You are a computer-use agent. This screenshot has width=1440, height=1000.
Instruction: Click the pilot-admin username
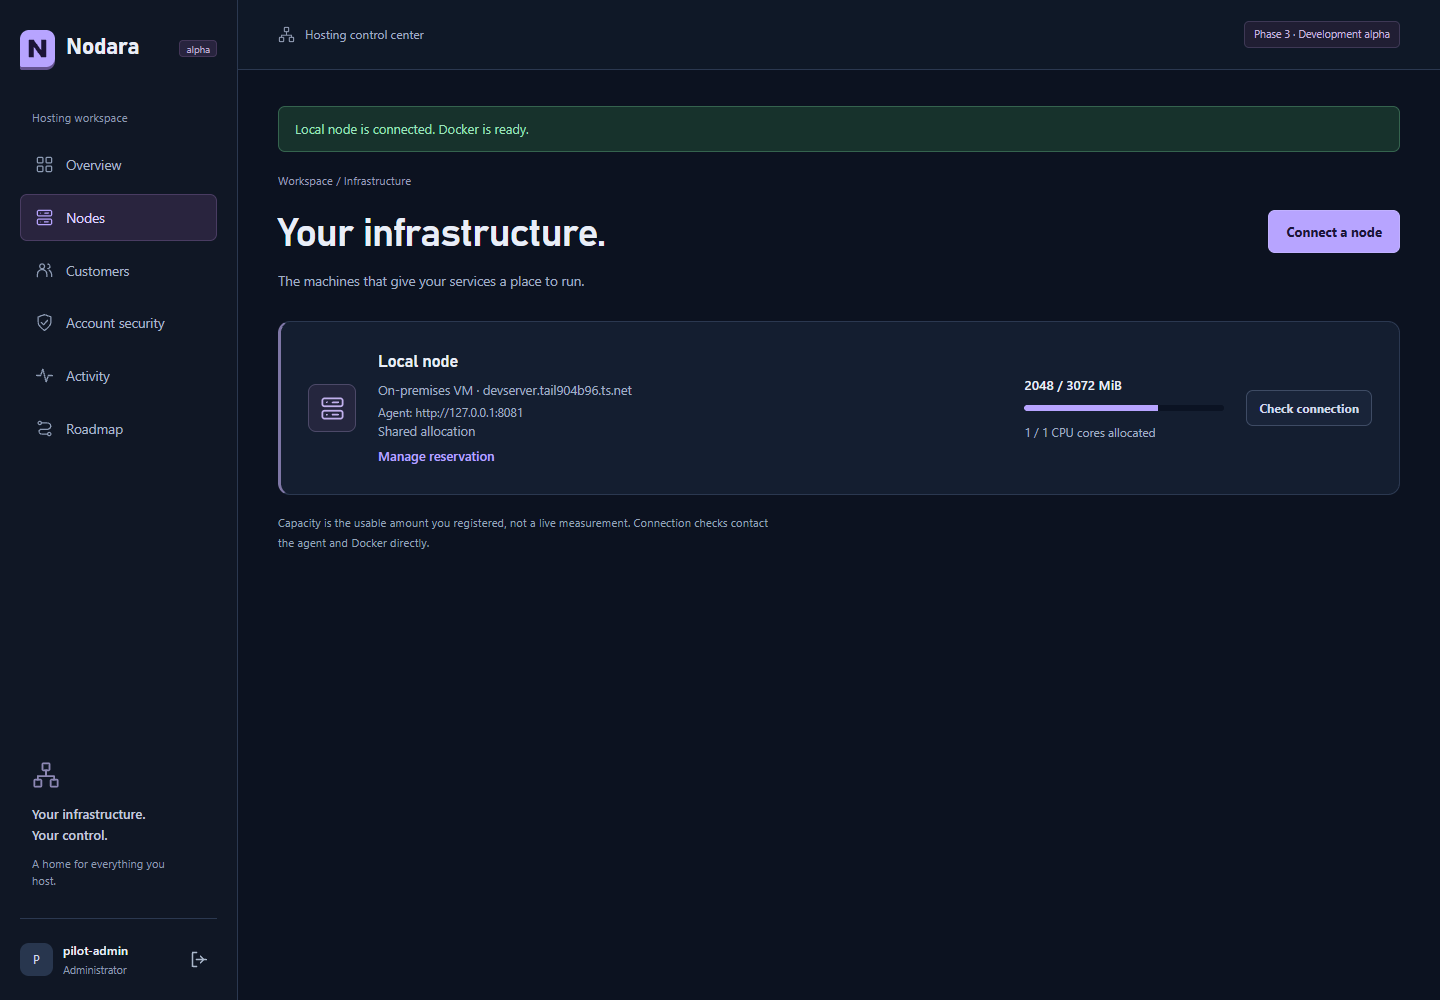95,951
